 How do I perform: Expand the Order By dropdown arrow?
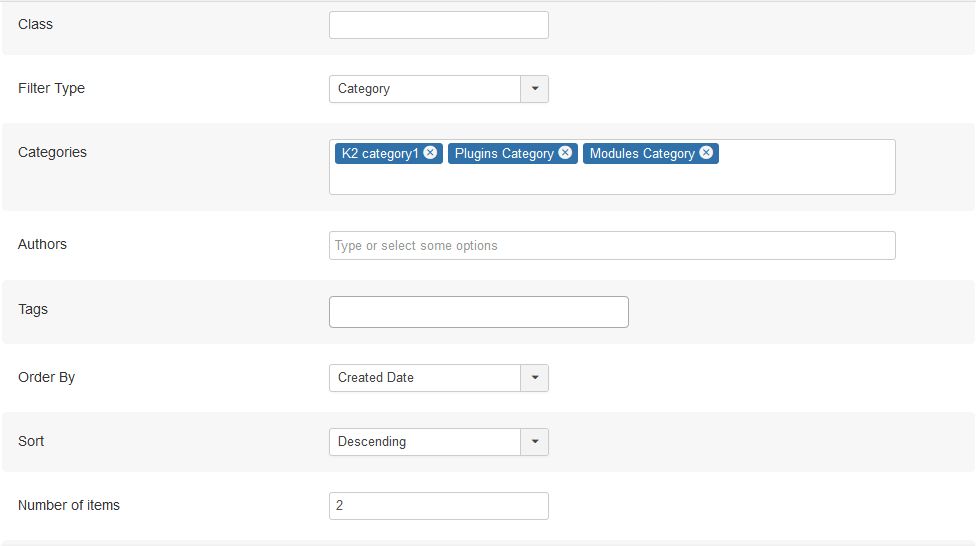click(534, 378)
